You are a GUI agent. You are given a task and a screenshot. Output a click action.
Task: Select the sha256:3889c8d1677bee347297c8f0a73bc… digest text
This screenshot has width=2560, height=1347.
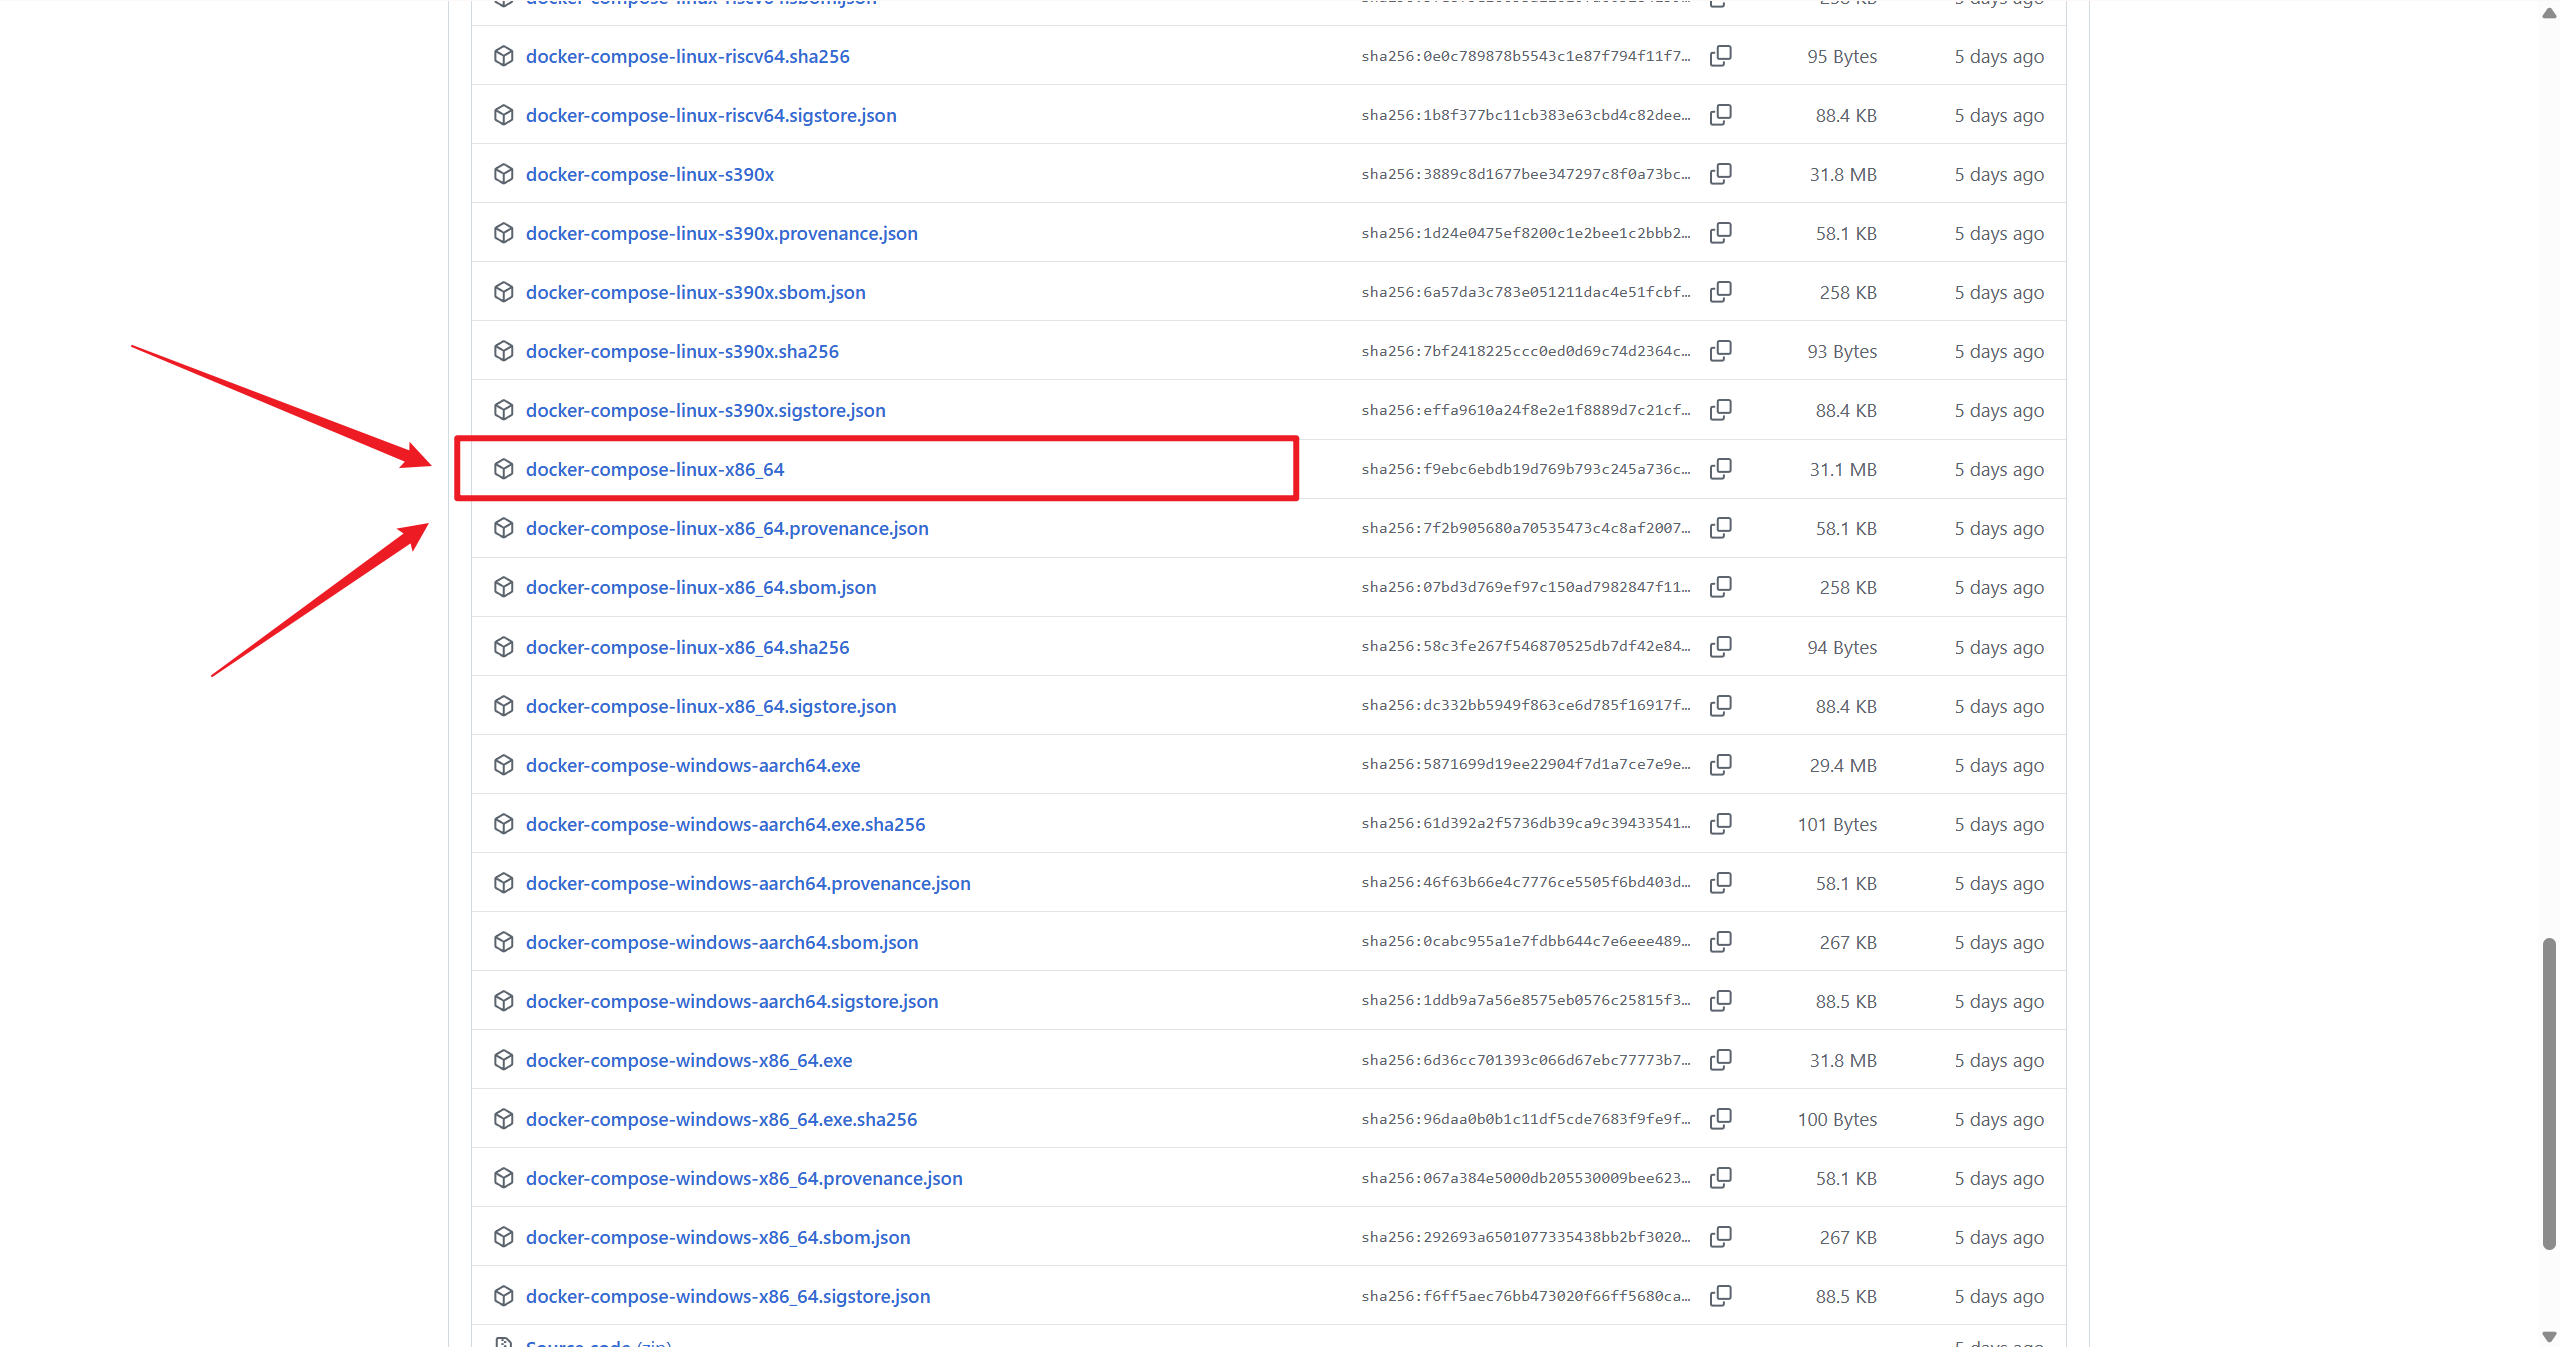point(1526,174)
